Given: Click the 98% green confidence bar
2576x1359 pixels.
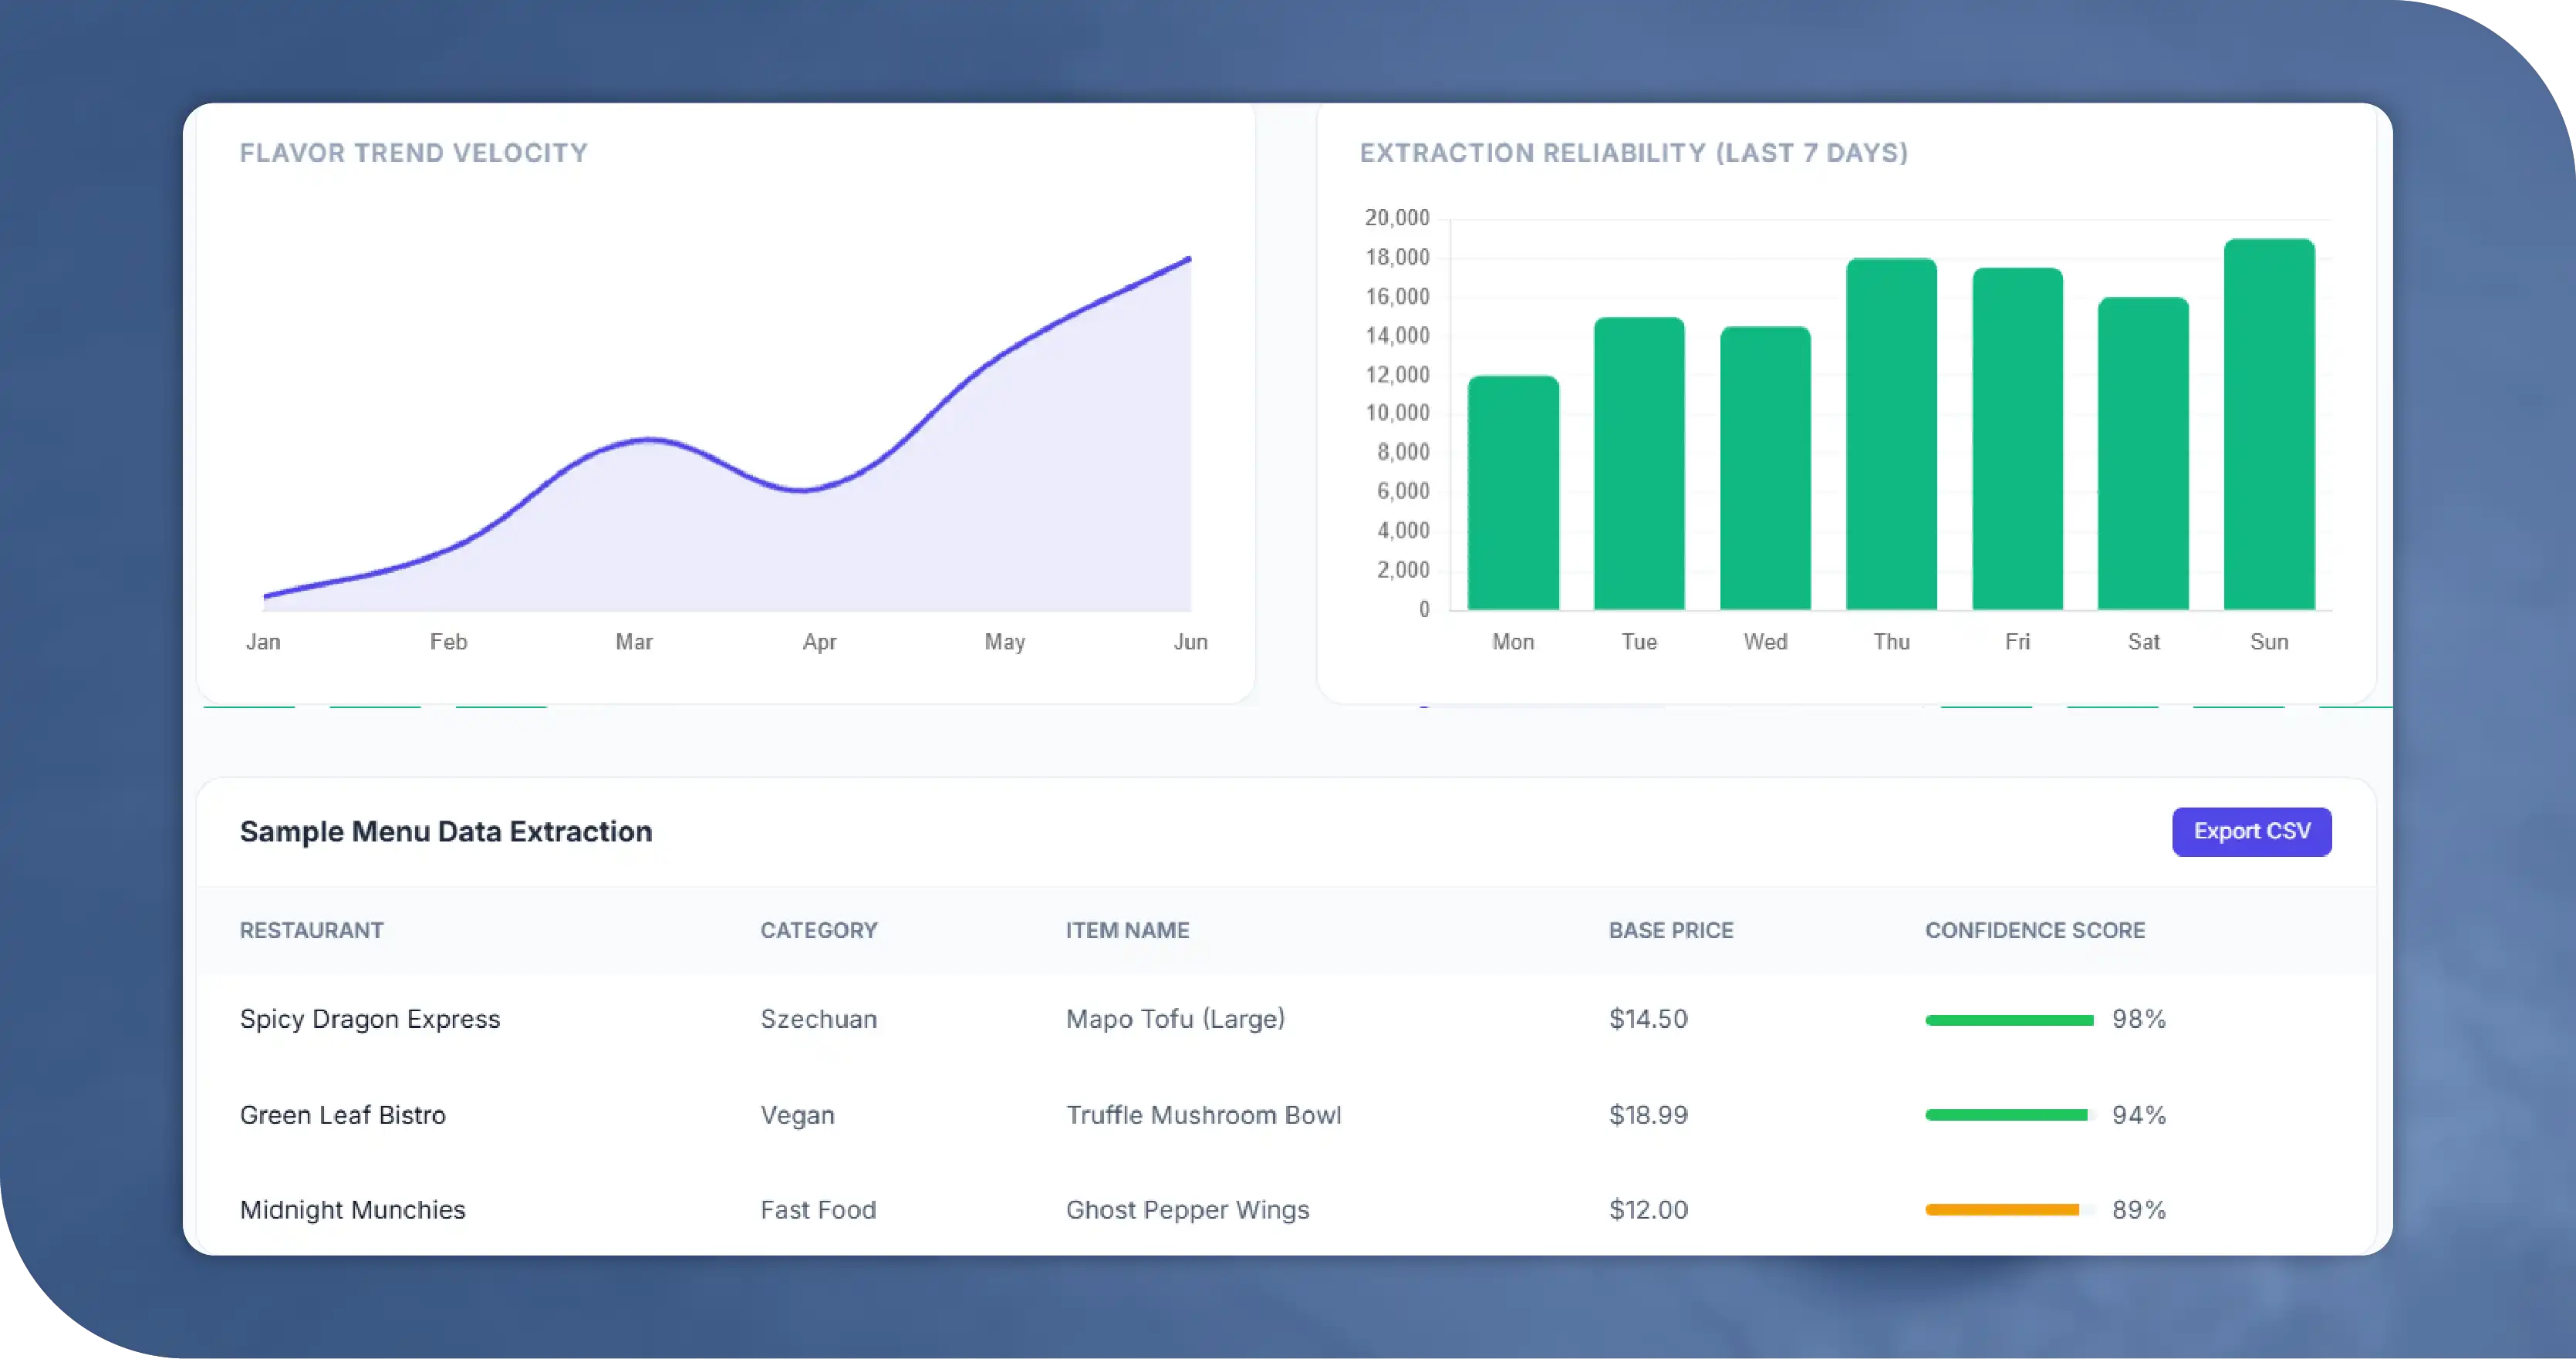Looking at the screenshot, I should tap(2008, 1020).
